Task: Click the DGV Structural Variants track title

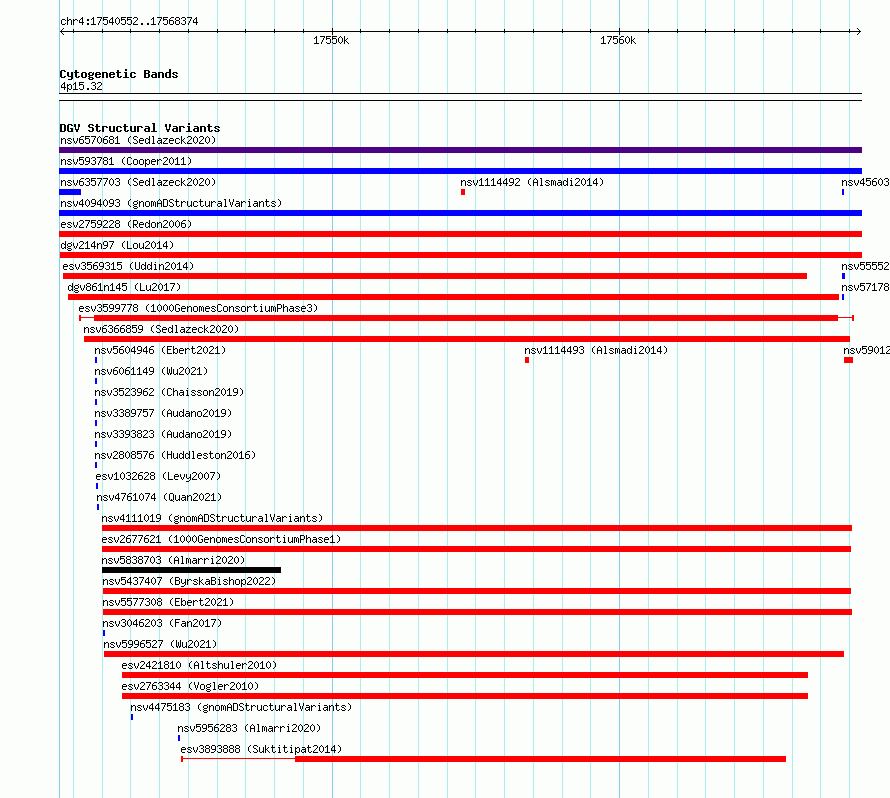Action: (x=140, y=128)
